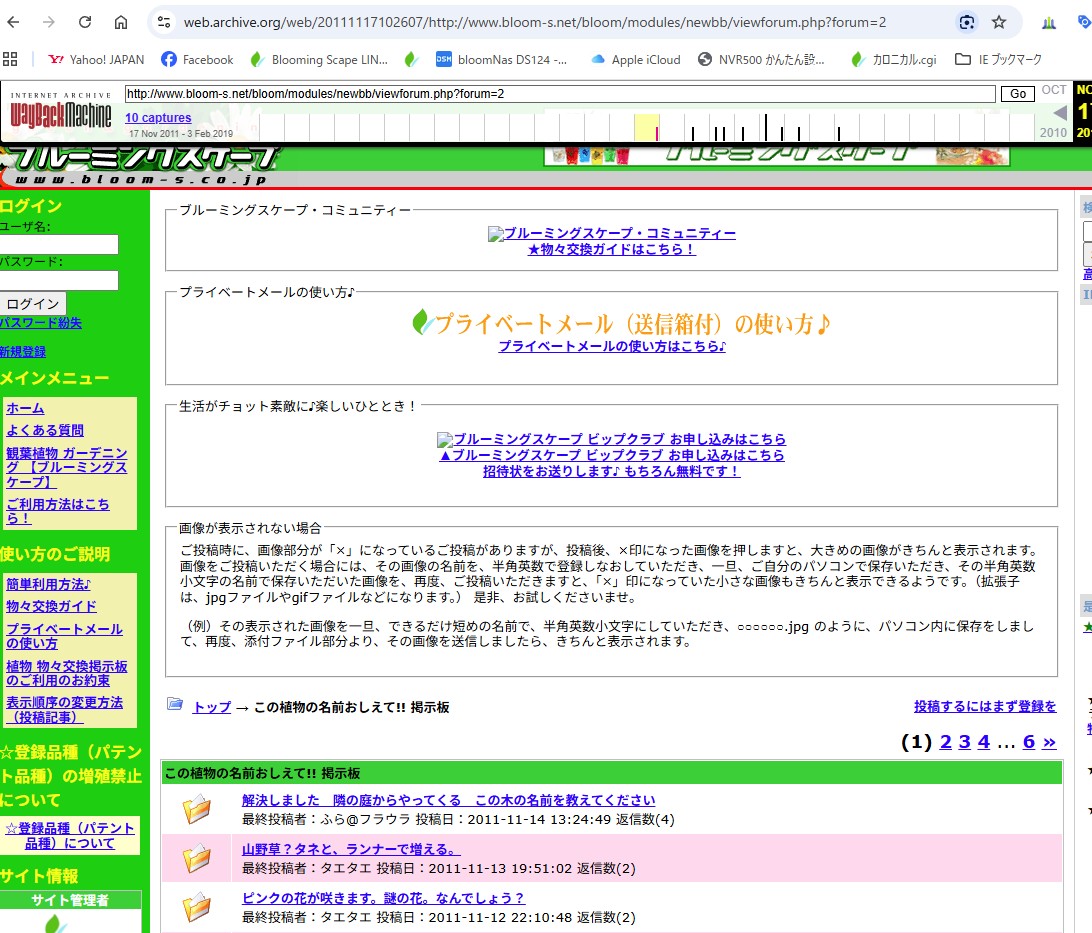This screenshot has width=1092, height=933.
Task: Open プライベートメールの使い方 sidebar link
Action: click(x=64, y=636)
